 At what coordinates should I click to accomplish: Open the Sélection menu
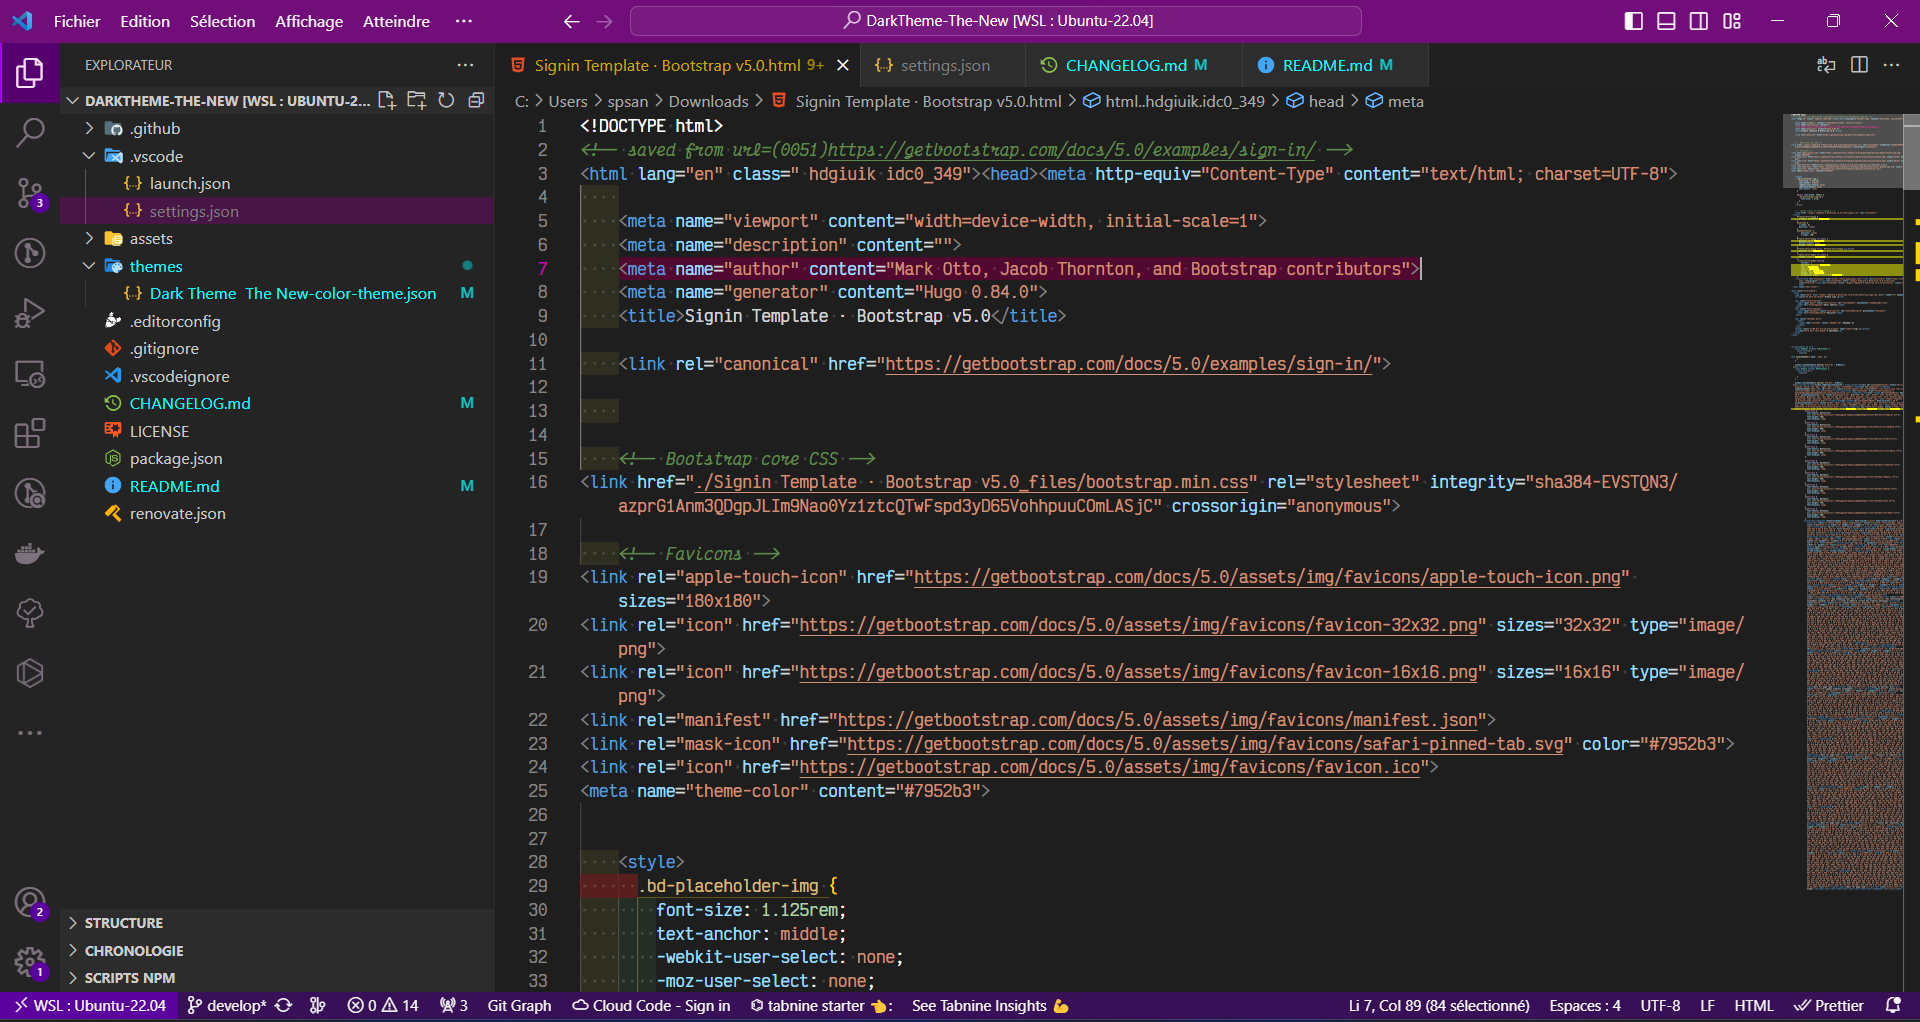coord(222,21)
